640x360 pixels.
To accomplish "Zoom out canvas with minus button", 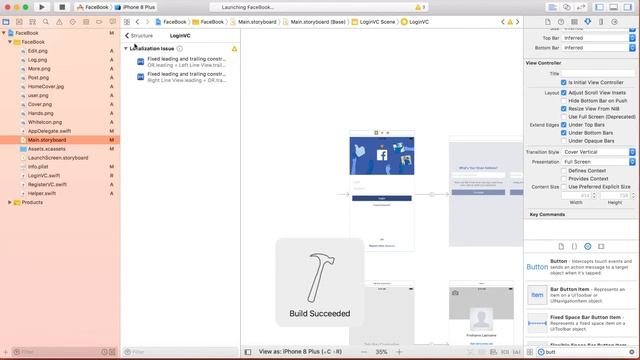I will [x=364, y=352].
